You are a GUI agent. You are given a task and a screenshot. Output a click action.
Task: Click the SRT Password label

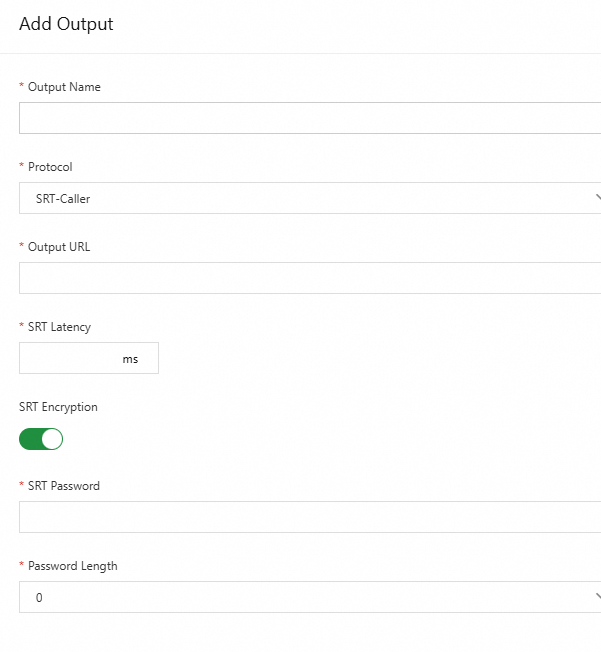[64, 486]
